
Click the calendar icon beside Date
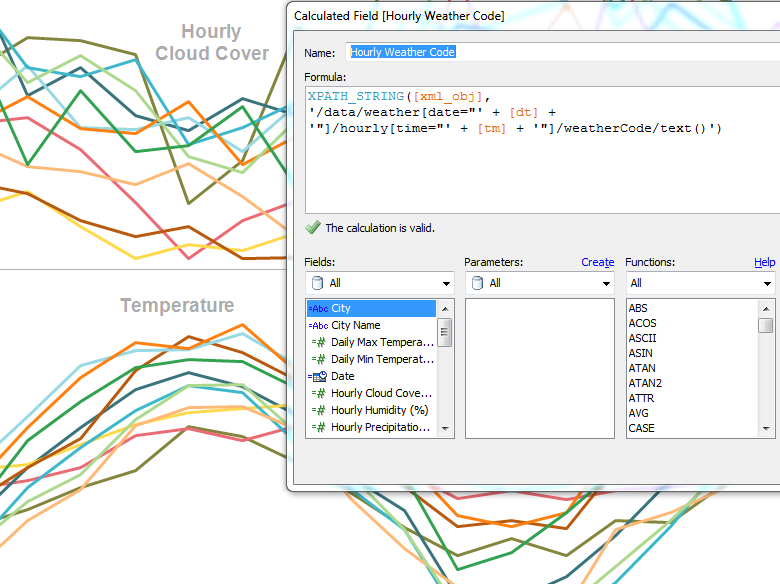318,376
